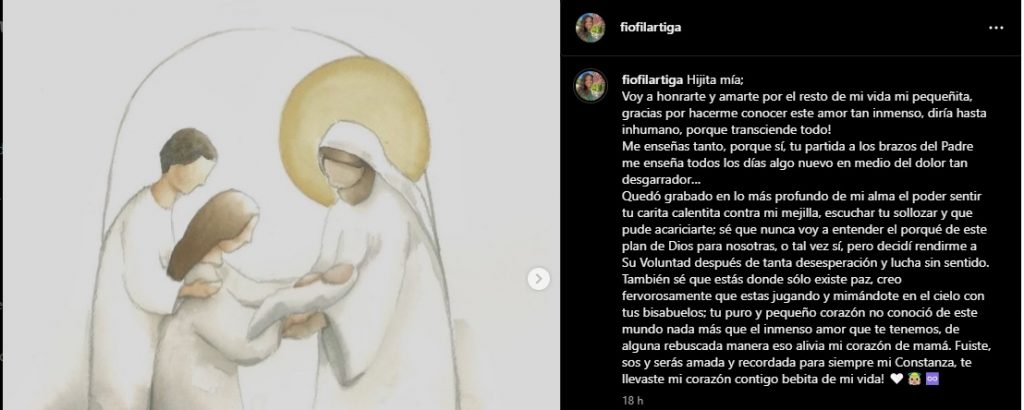Click the 18 h post timestamp
Screen dimensions: 1024x410
(x=633, y=400)
